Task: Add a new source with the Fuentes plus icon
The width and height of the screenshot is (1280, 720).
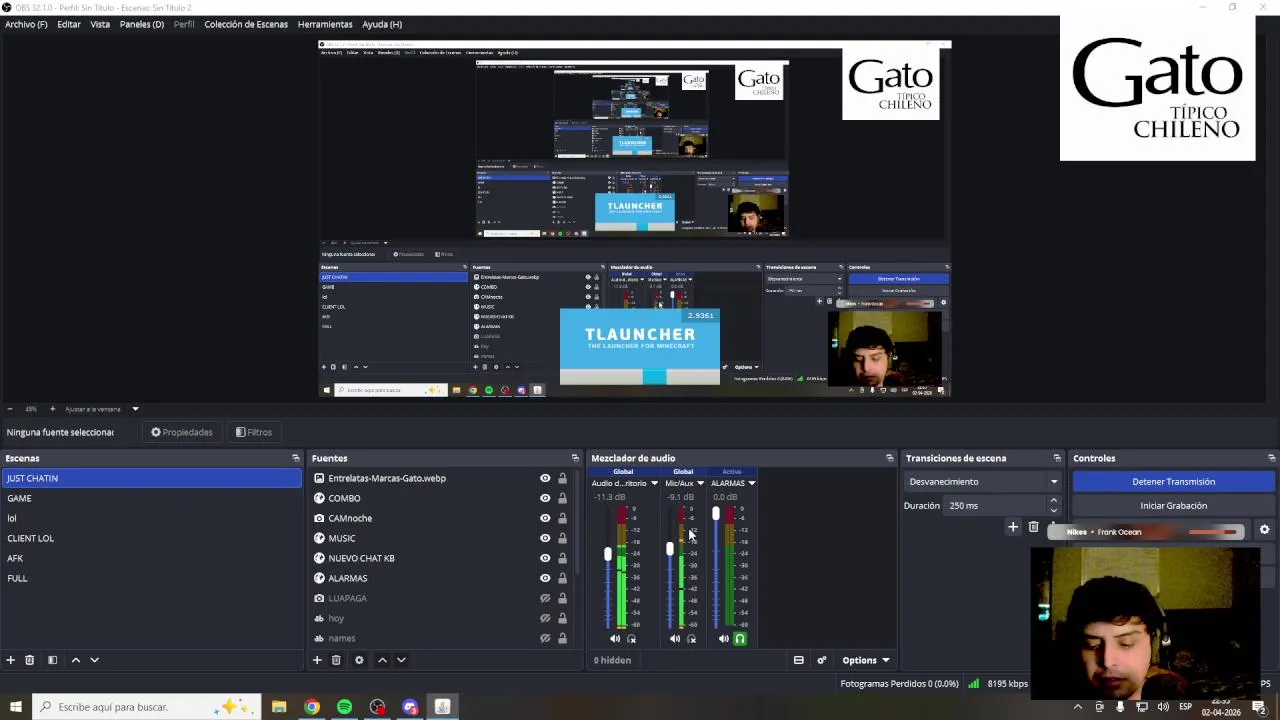Action: 317,660
